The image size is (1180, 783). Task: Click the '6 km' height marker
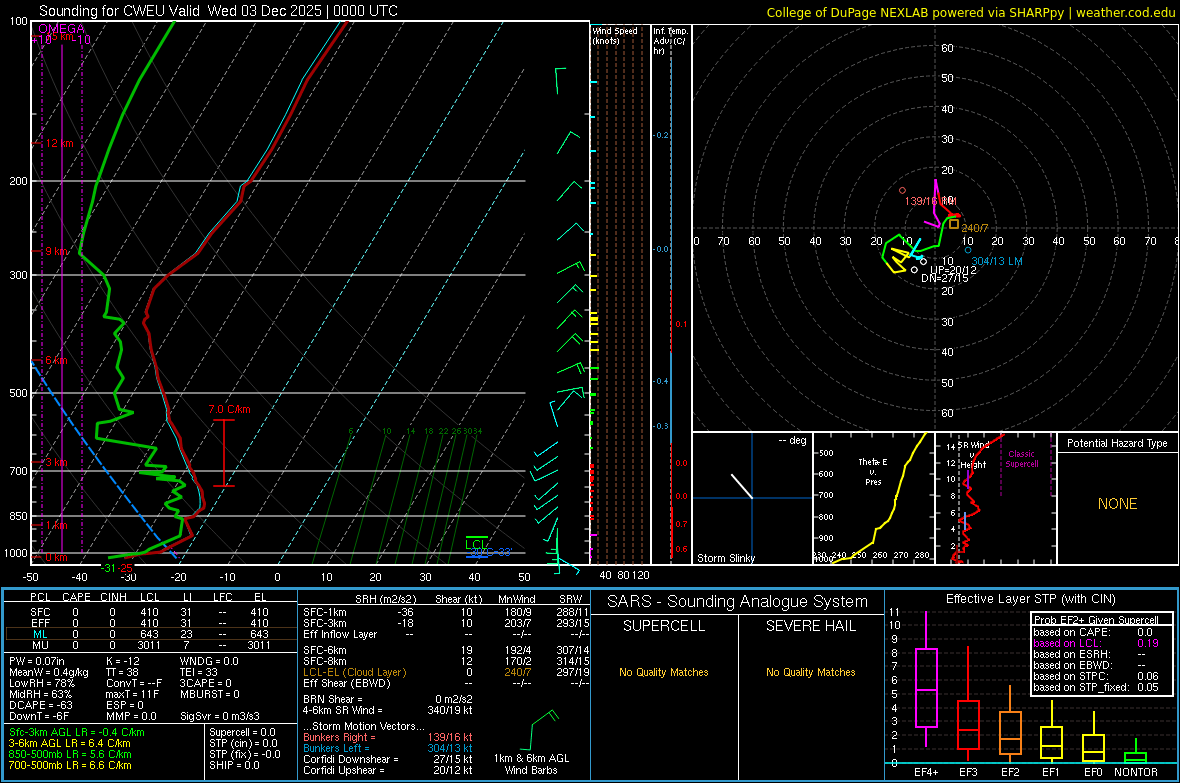point(56,361)
